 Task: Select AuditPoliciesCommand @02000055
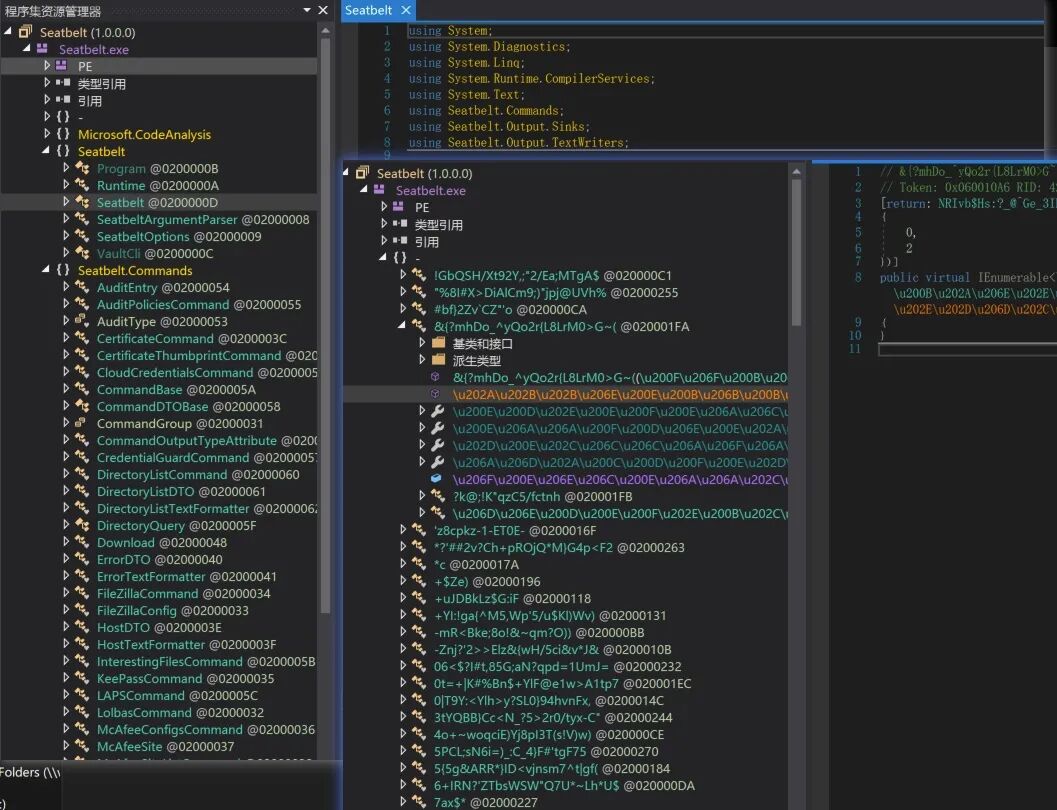coord(199,305)
